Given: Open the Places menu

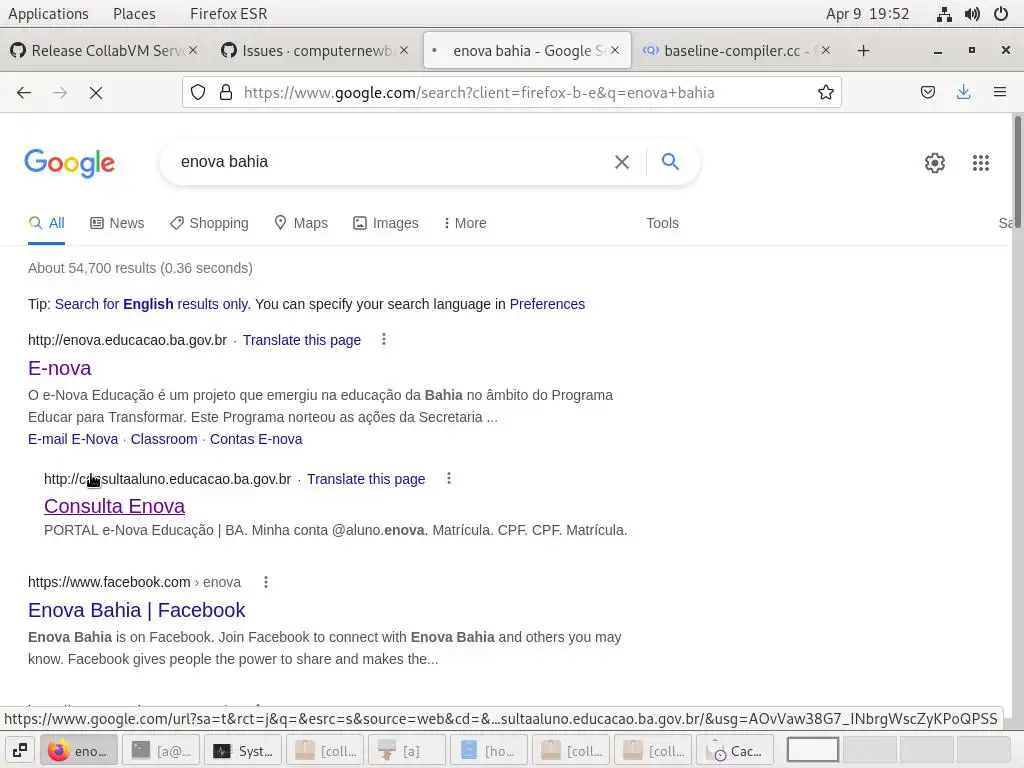Looking at the screenshot, I should coord(135,14).
